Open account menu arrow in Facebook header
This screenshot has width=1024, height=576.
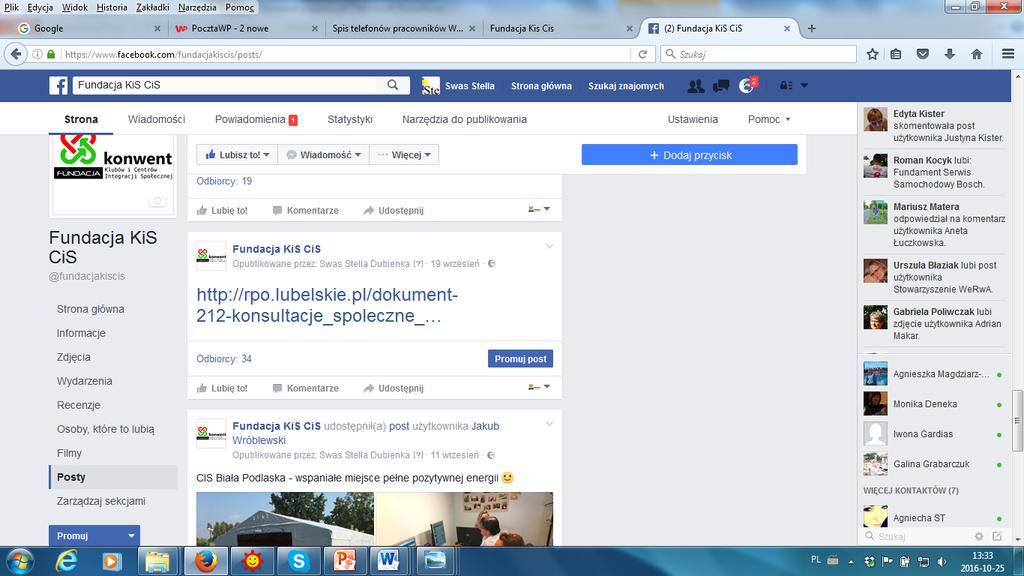point(805,86)
